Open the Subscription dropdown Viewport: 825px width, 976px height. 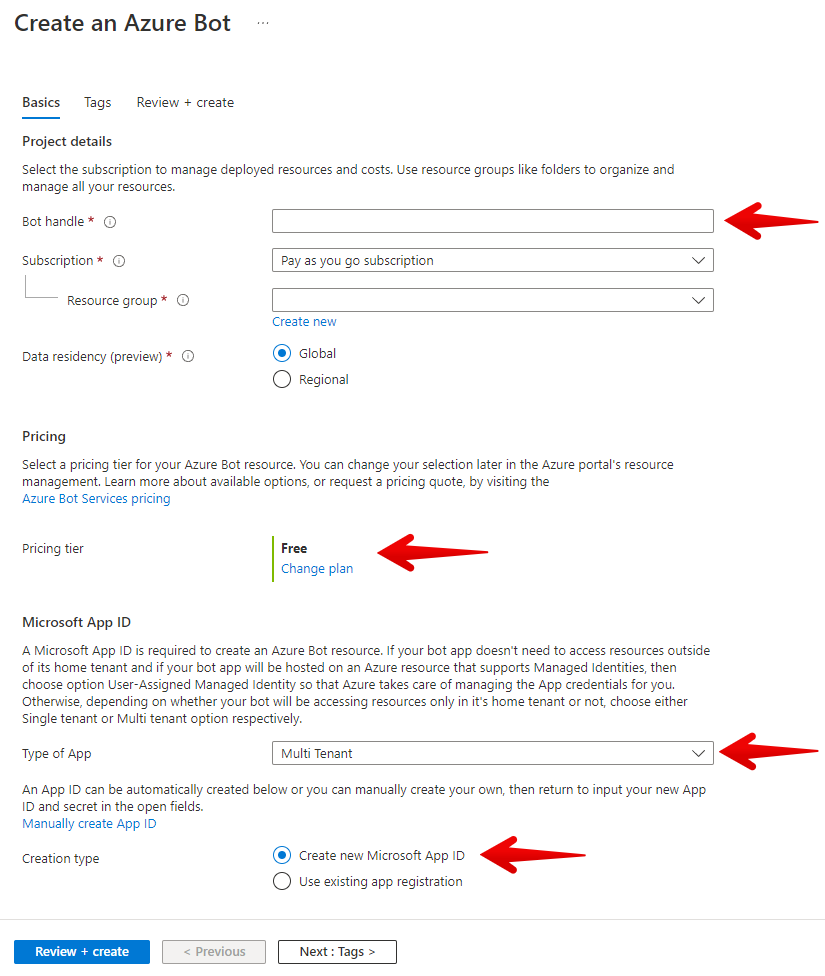[x=493, y=260]
